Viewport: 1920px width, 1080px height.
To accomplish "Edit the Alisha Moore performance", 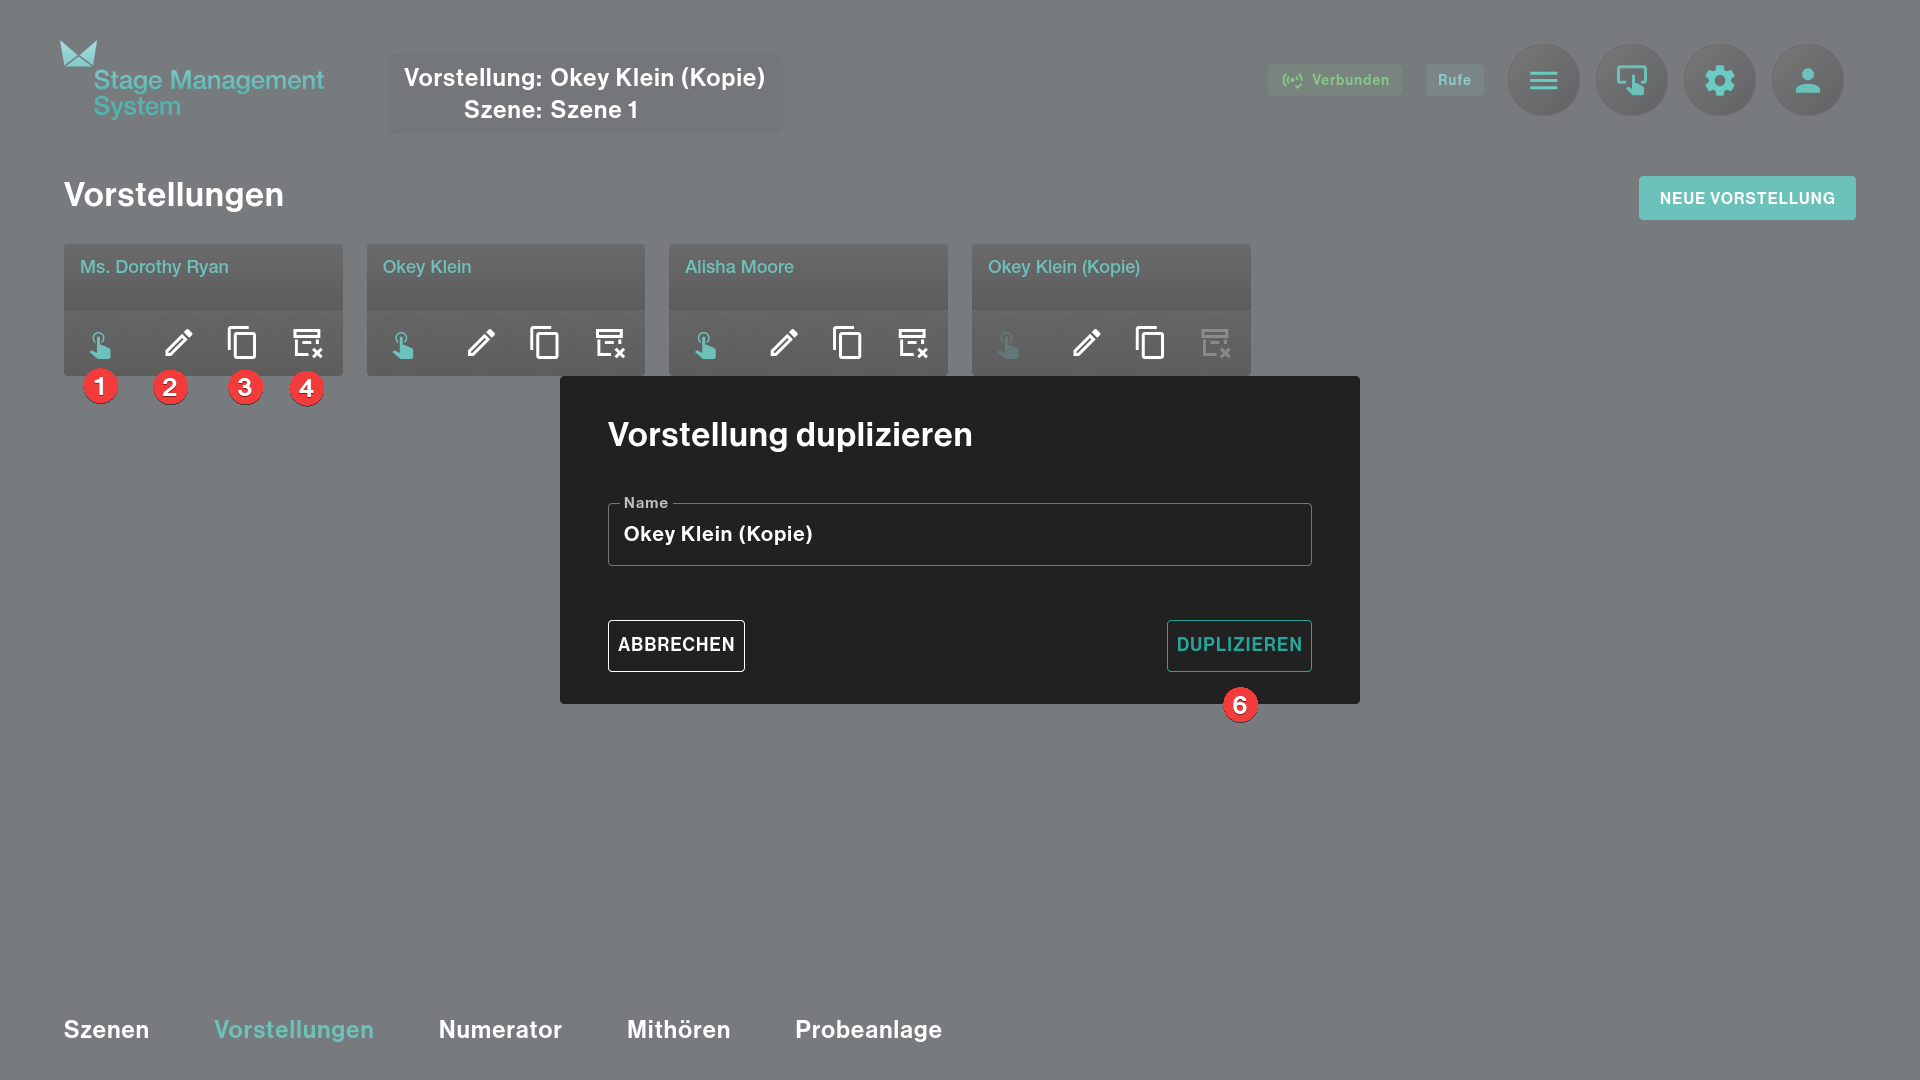I will 783,343.
